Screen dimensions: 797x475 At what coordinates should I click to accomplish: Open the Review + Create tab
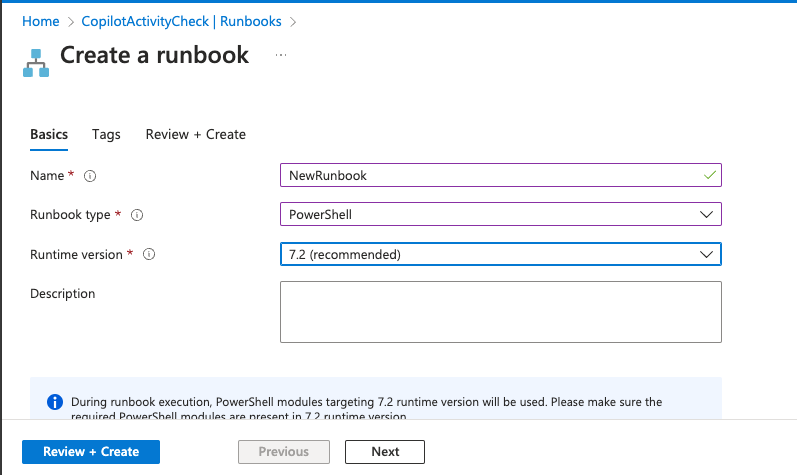coord(195,134)
